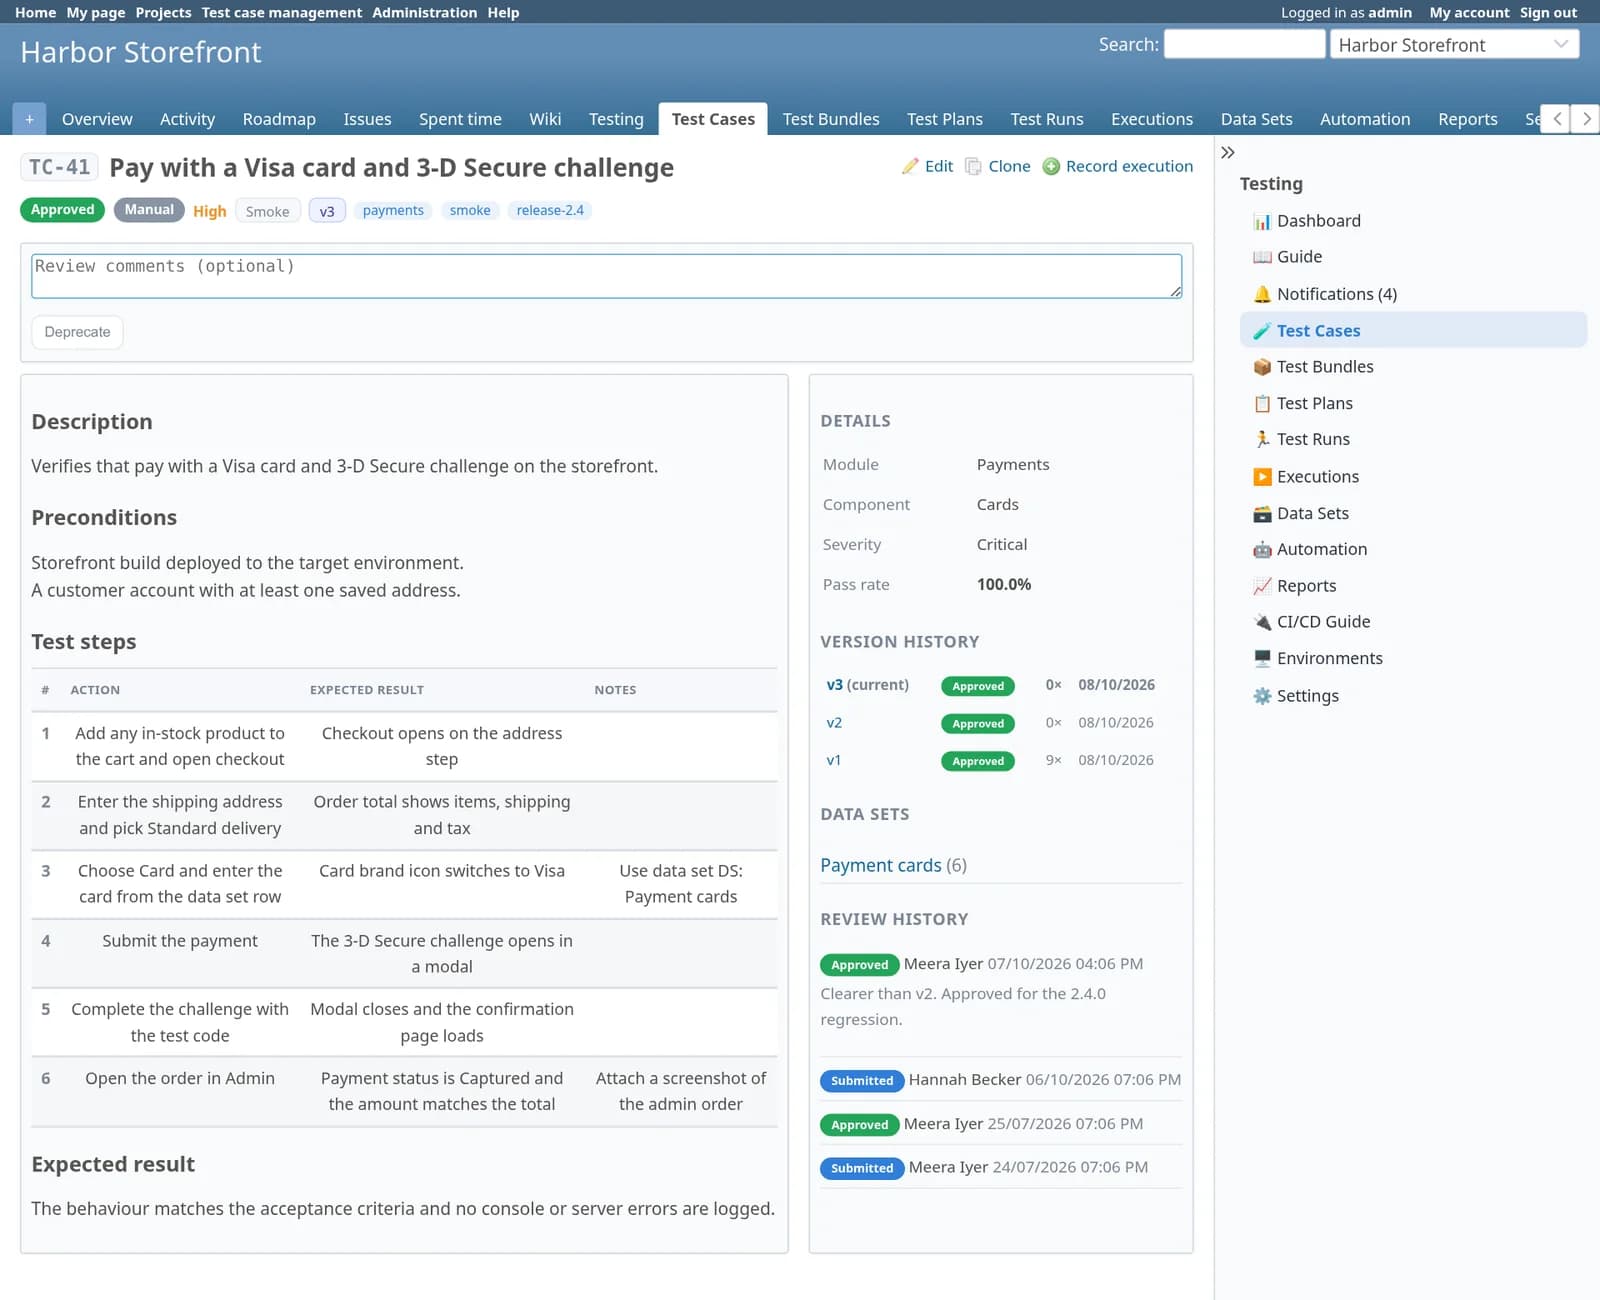1600x1300 pixels.
Task: Open version v1 in version history
Action: click(833, 761)
